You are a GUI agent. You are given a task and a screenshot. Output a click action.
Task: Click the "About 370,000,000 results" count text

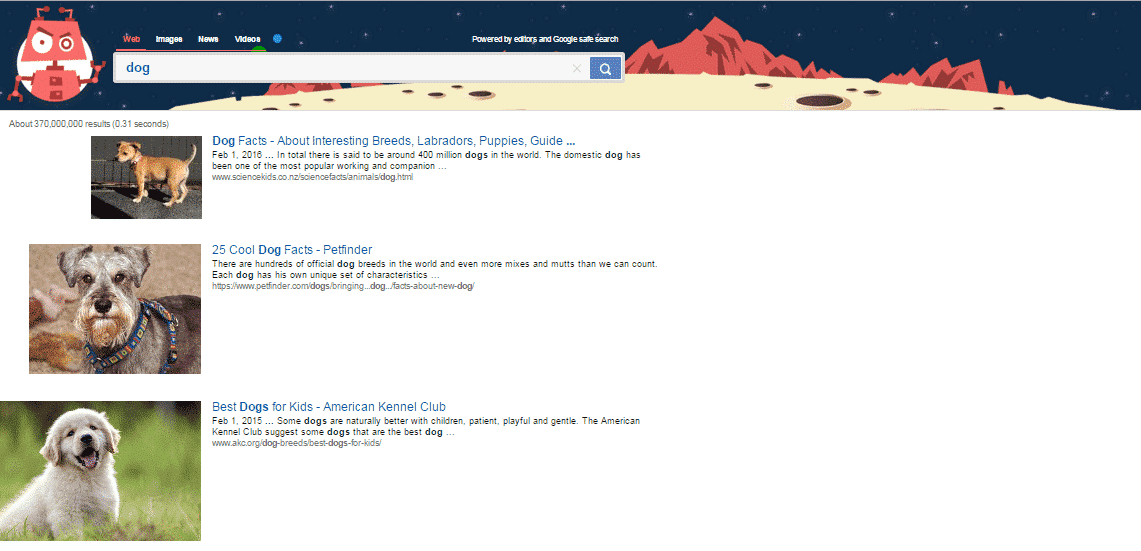[88, 124]
